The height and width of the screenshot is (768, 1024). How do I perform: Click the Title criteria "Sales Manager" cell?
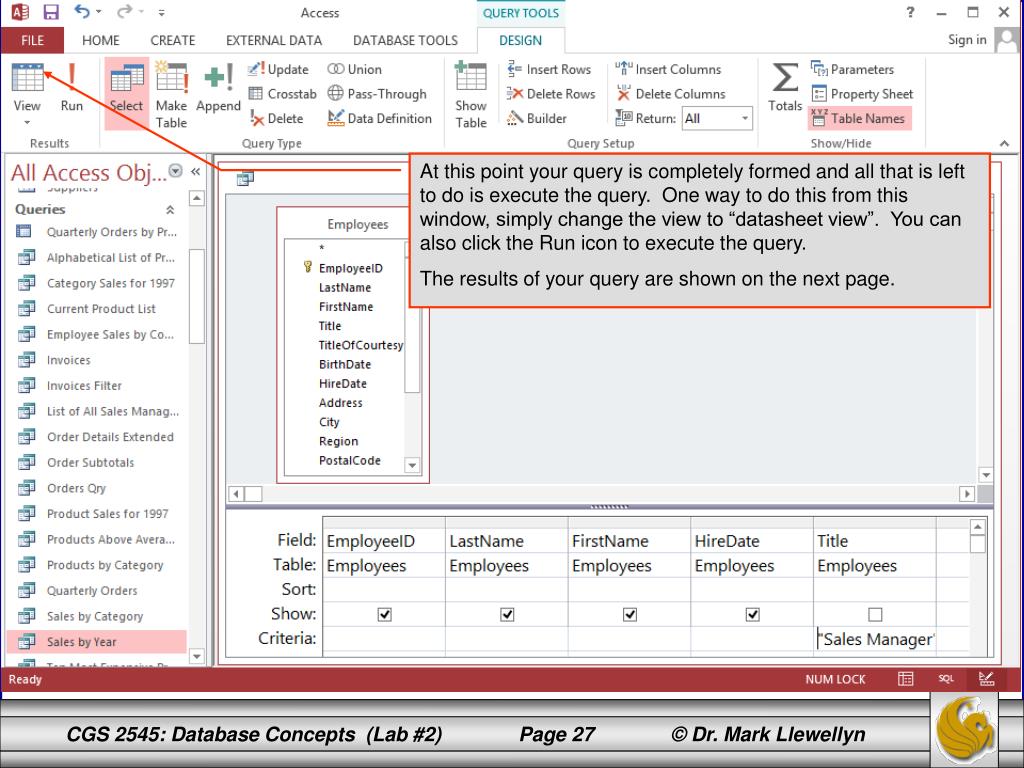tap(875, 639)
